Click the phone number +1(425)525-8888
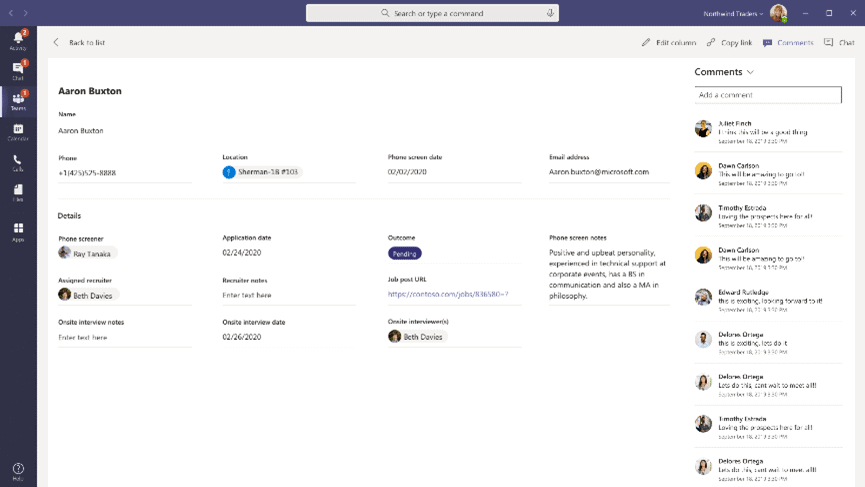The image size is (865, 487). [x=87, y=173]
